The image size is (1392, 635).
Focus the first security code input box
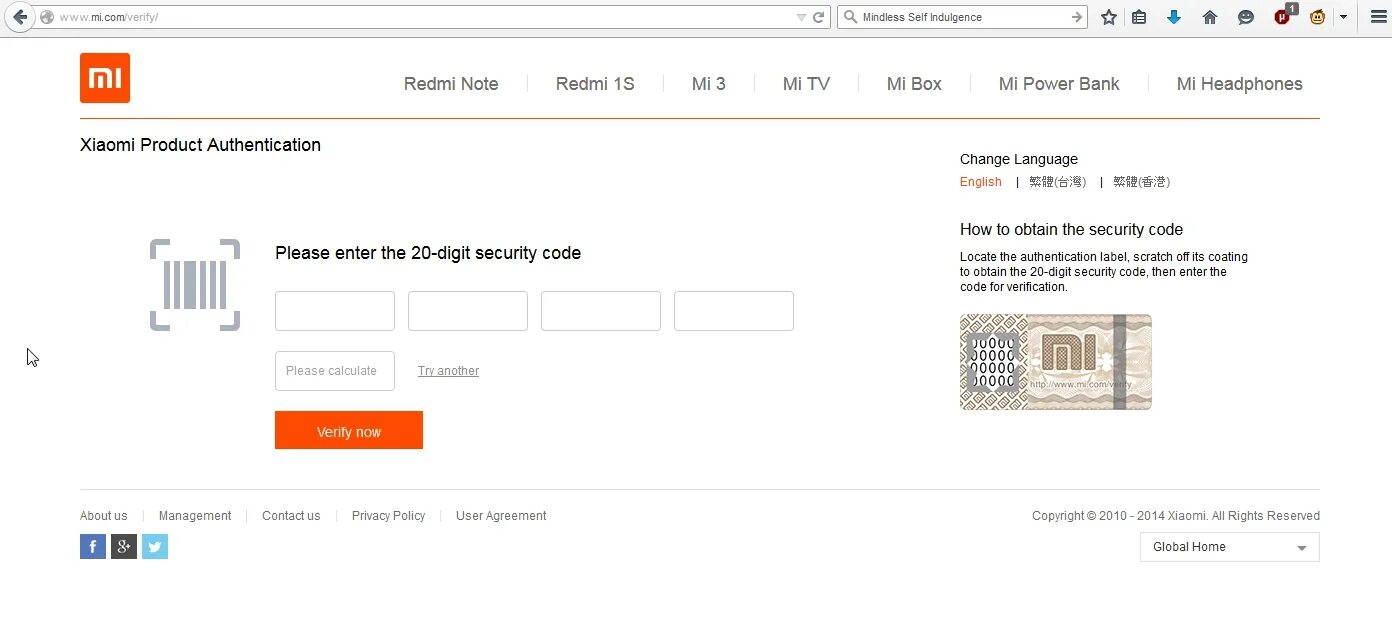pyautogui.click(x=335, y=311)
